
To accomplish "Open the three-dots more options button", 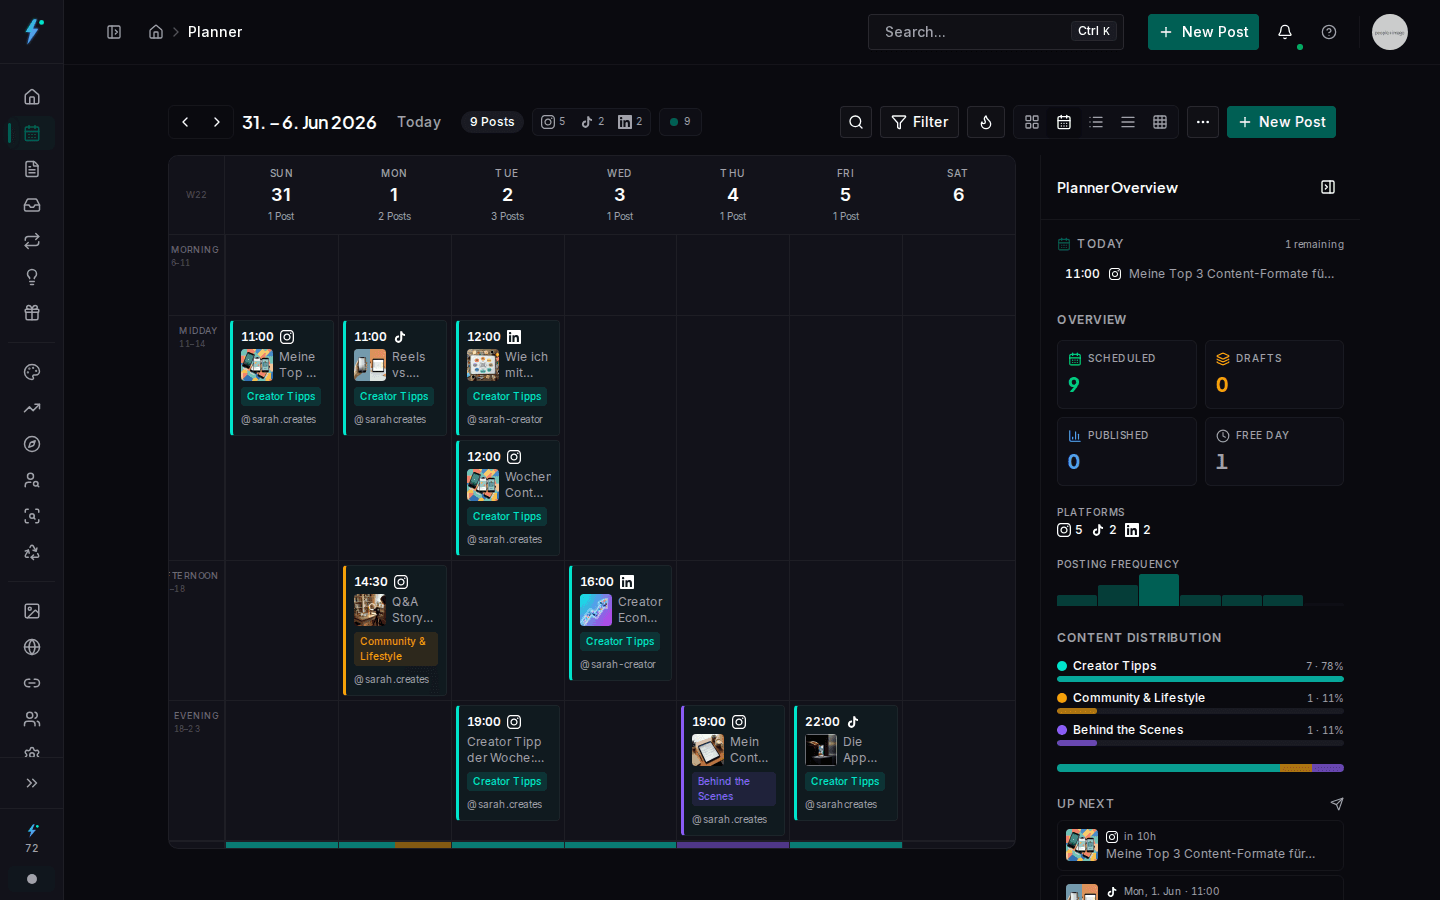I will pos(1203,122).
